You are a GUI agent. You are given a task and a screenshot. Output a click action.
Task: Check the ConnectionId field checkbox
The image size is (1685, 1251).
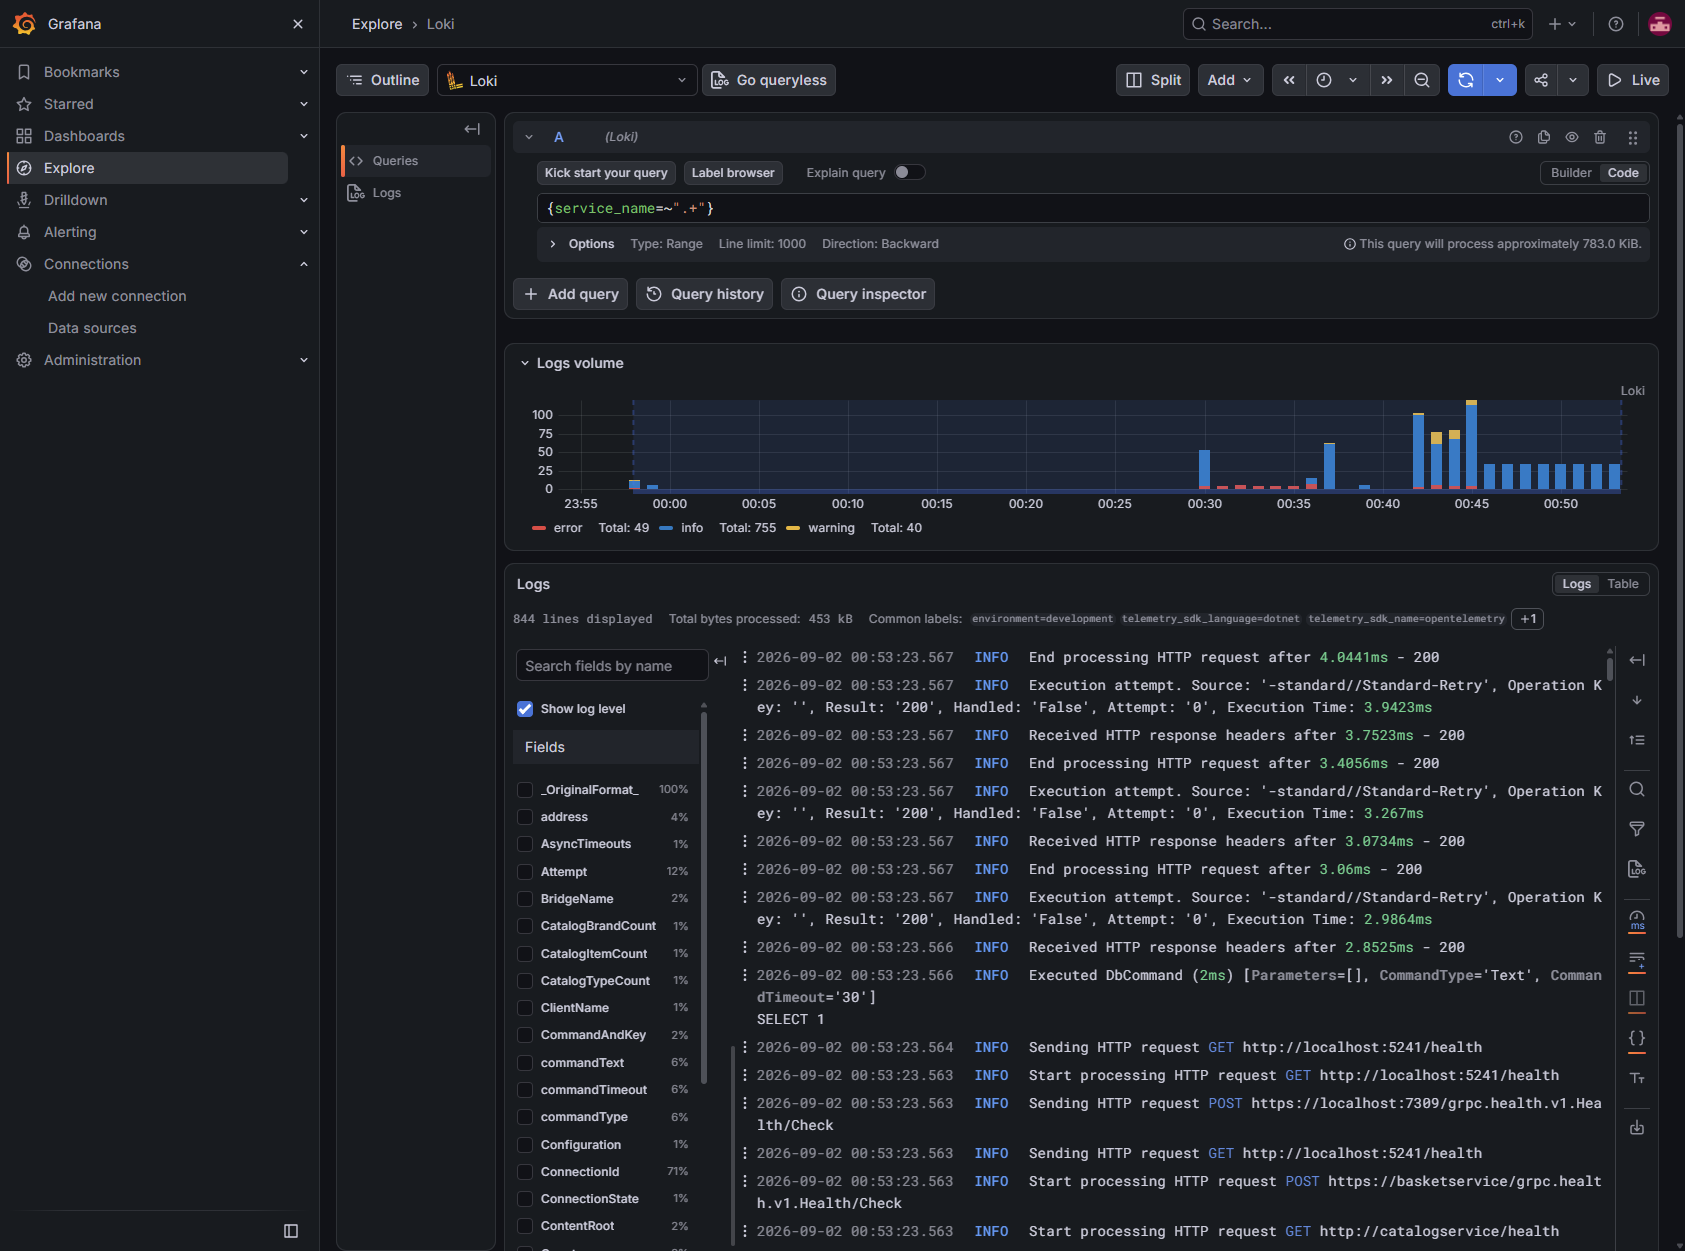[525, 1172]
